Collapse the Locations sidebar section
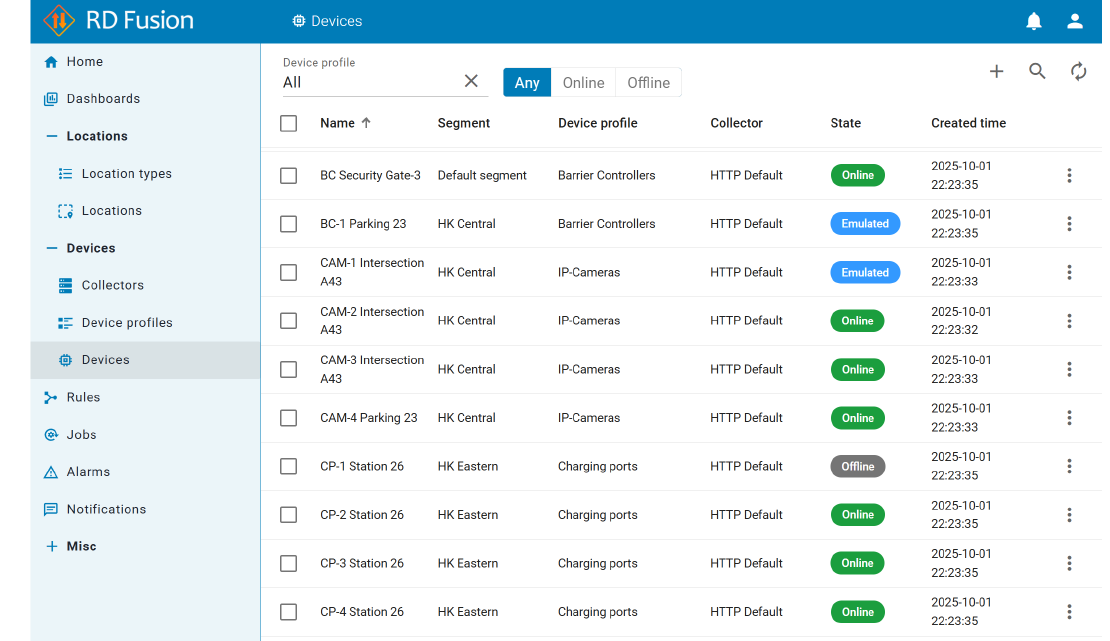The image size is (1110, 641). pyautogui.click(x=52, y=136)
